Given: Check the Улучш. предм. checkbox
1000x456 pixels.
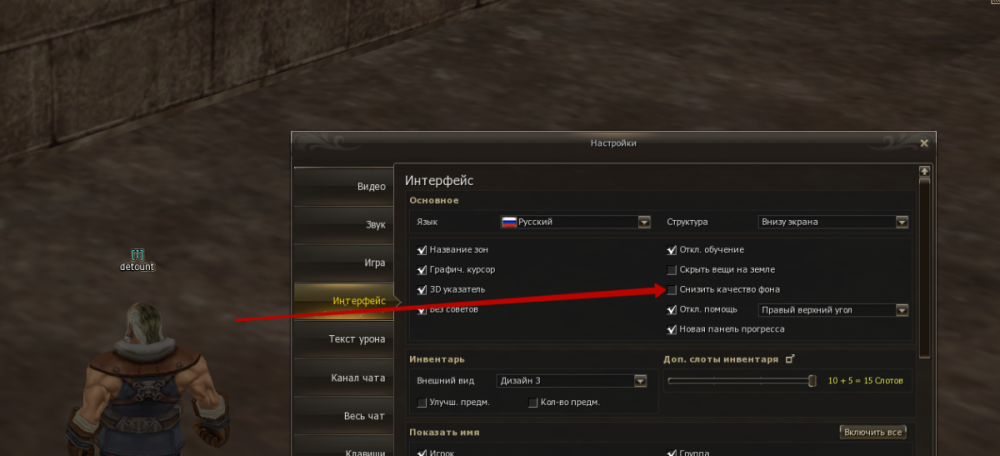Looking at the screenshot, I should [422, 402].
